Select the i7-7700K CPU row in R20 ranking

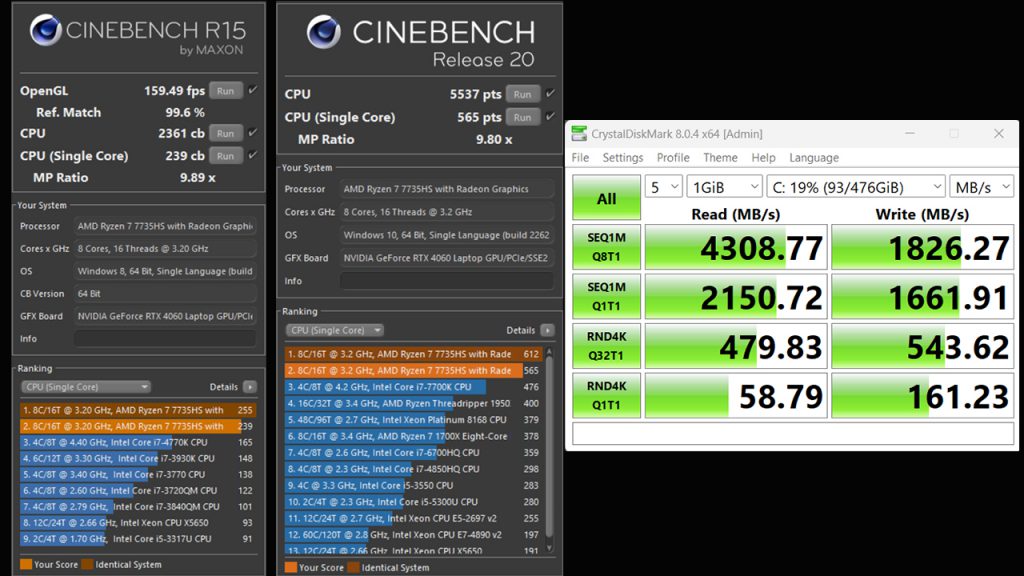(x=413, y=387)
